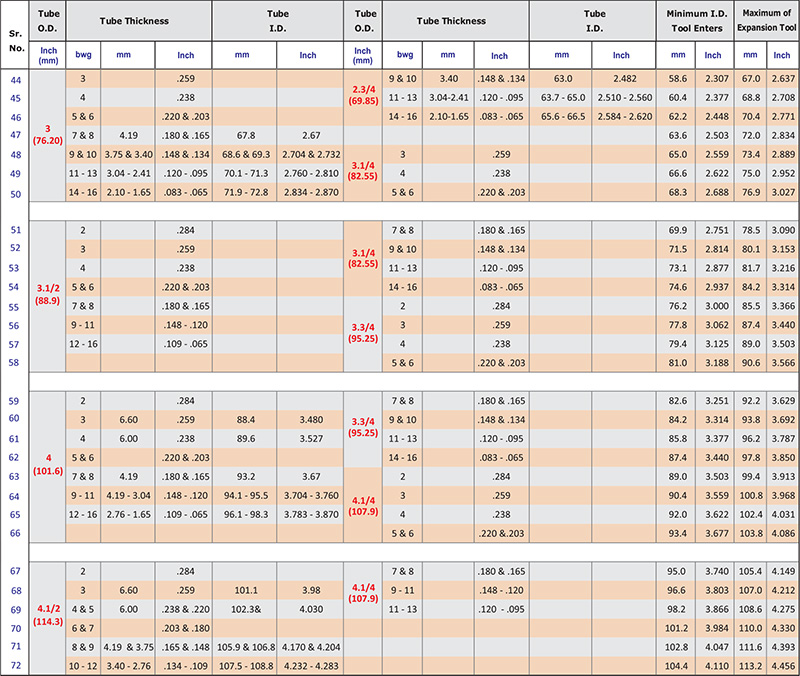Image resolution: width=800 pixels, height=676 pixels.
Task: Click tube O.D. '4 (101.6)'
Action: click(48, 464)
